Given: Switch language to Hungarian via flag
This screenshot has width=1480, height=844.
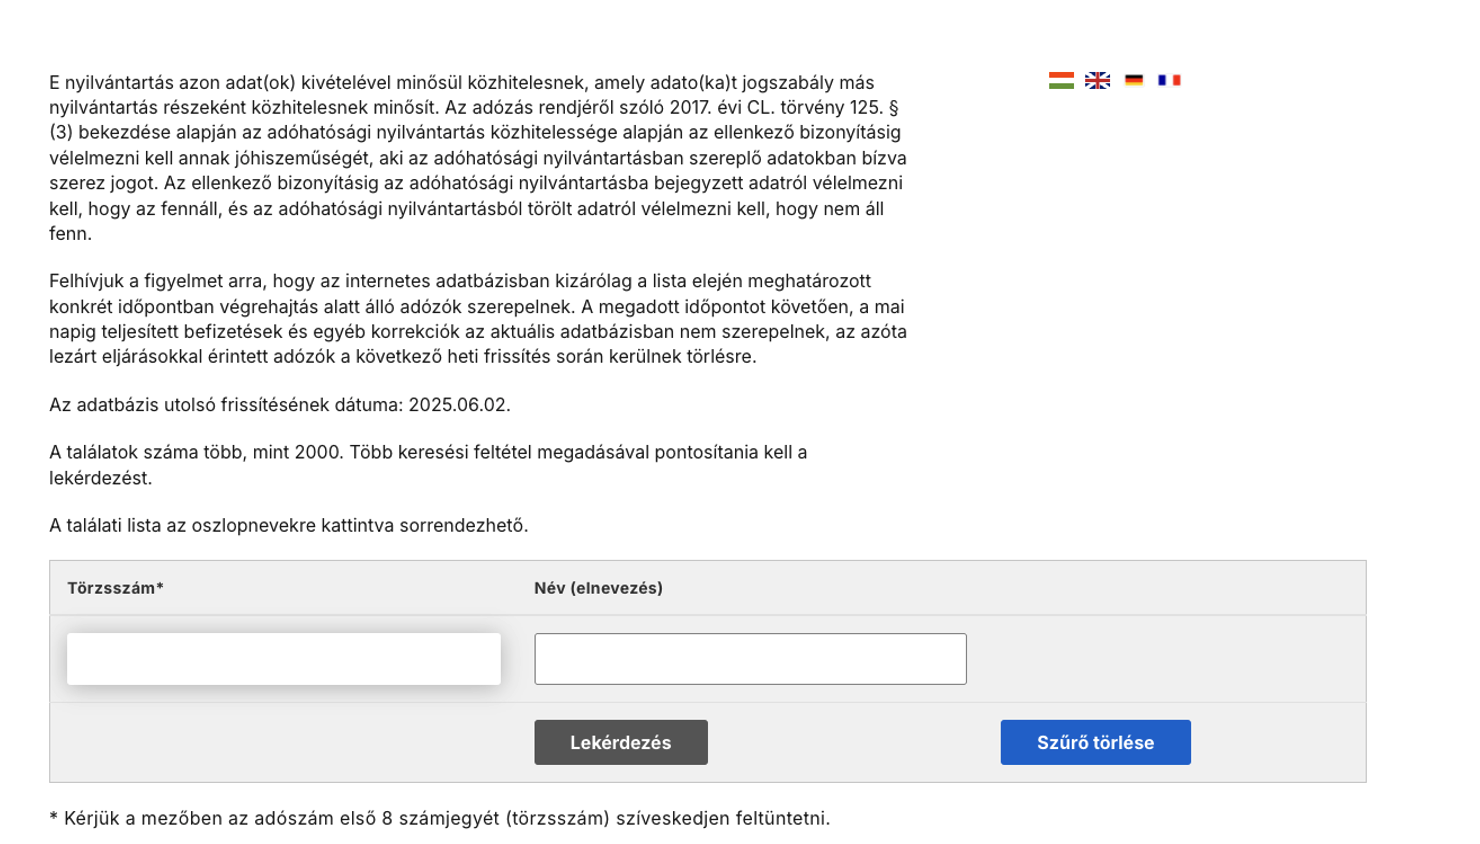Looking at the screenshot, I should coord(1061,80).
